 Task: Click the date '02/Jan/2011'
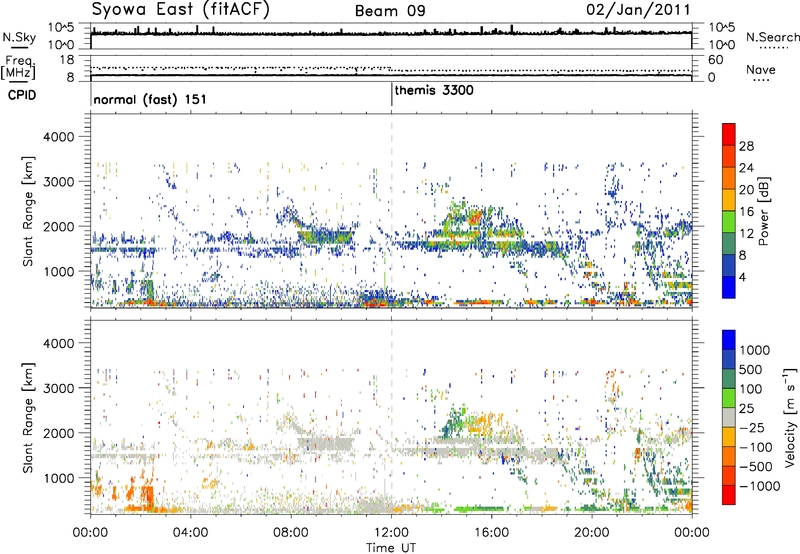click(x=638, y=10)
